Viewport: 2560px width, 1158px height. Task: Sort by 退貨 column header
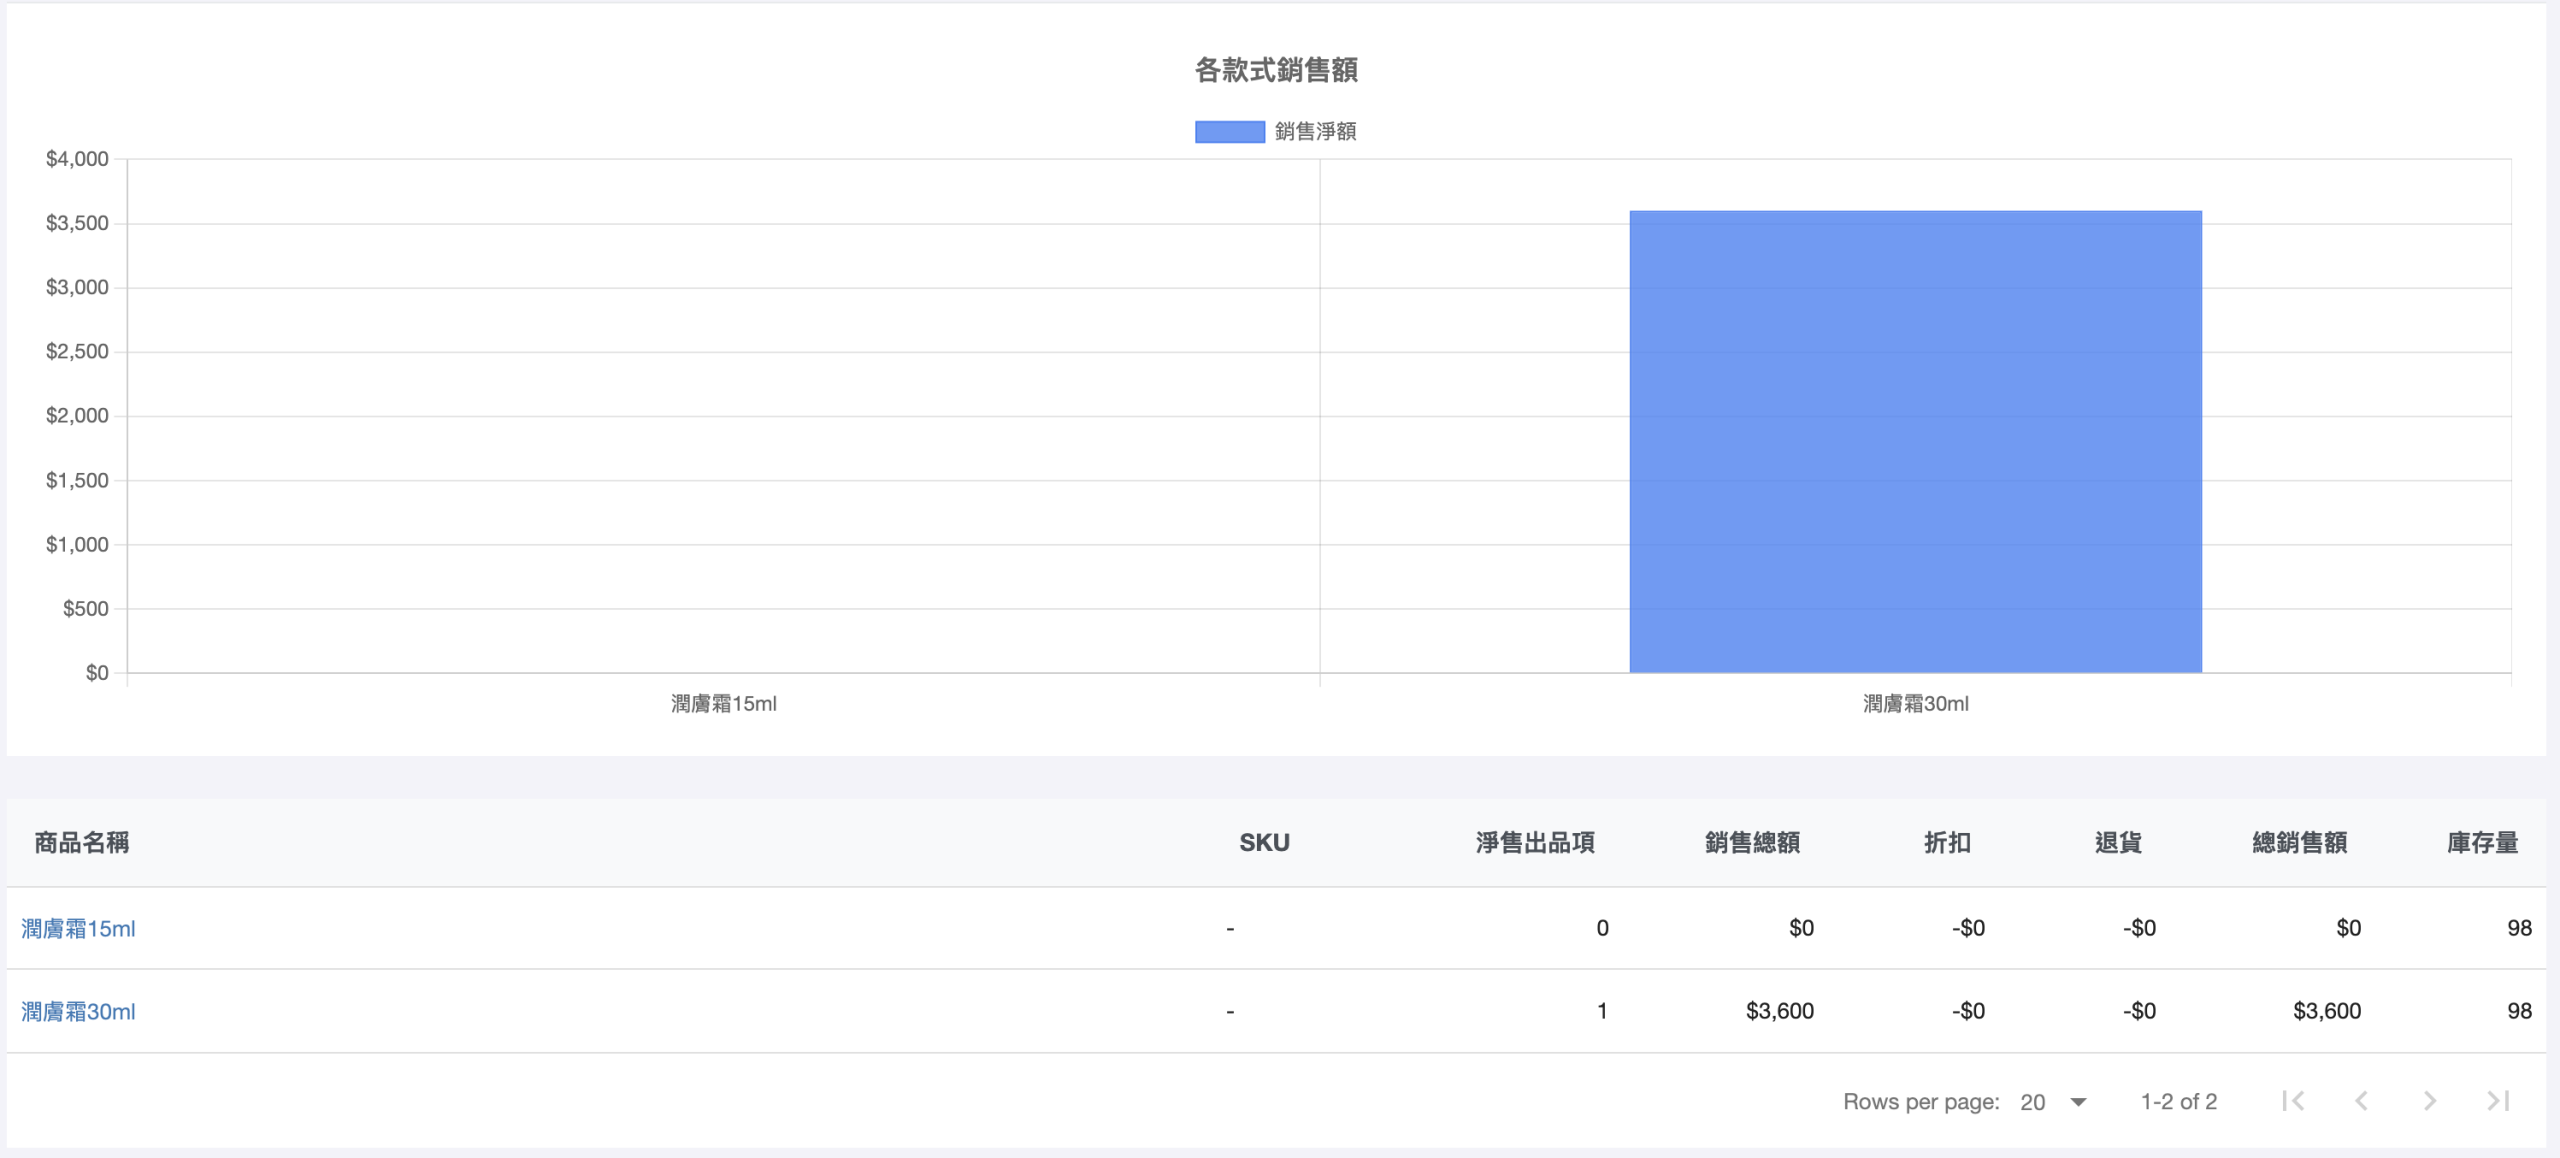tap(2118, 843)
